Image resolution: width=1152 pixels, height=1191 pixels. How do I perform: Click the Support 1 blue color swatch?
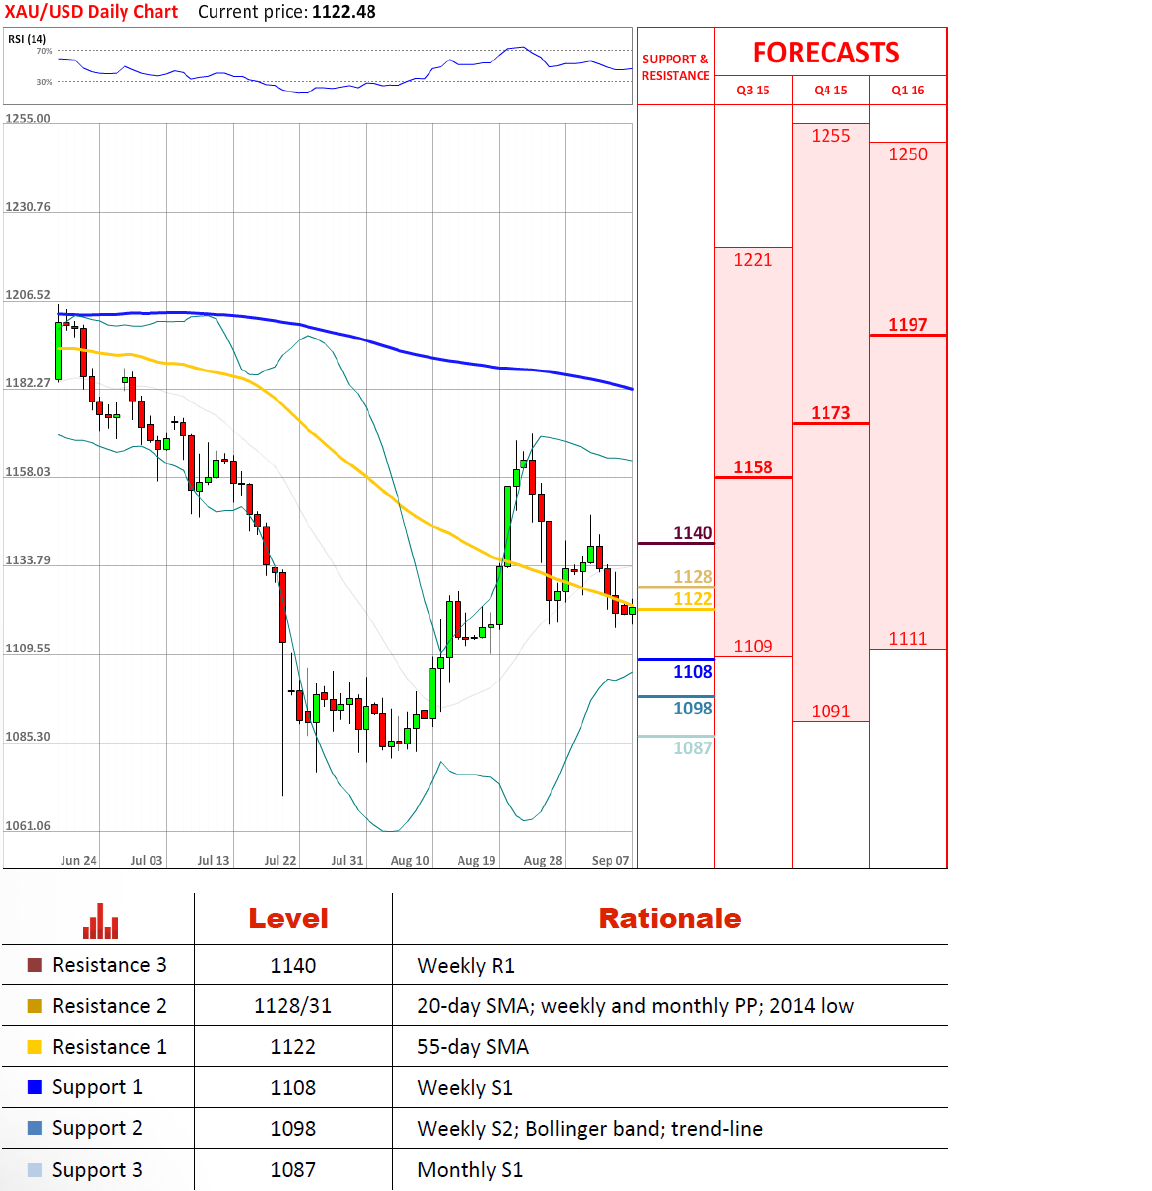34,1087
